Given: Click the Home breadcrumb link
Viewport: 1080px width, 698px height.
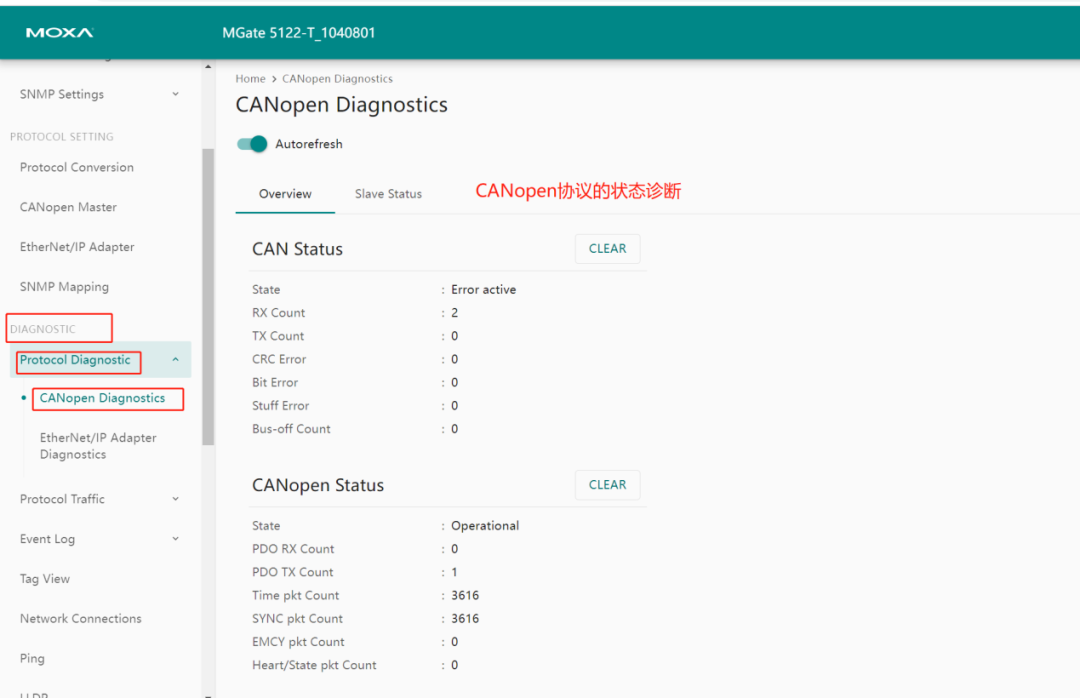Looking at the screenshot, I should pyautogui.click(x=250, y=78).
